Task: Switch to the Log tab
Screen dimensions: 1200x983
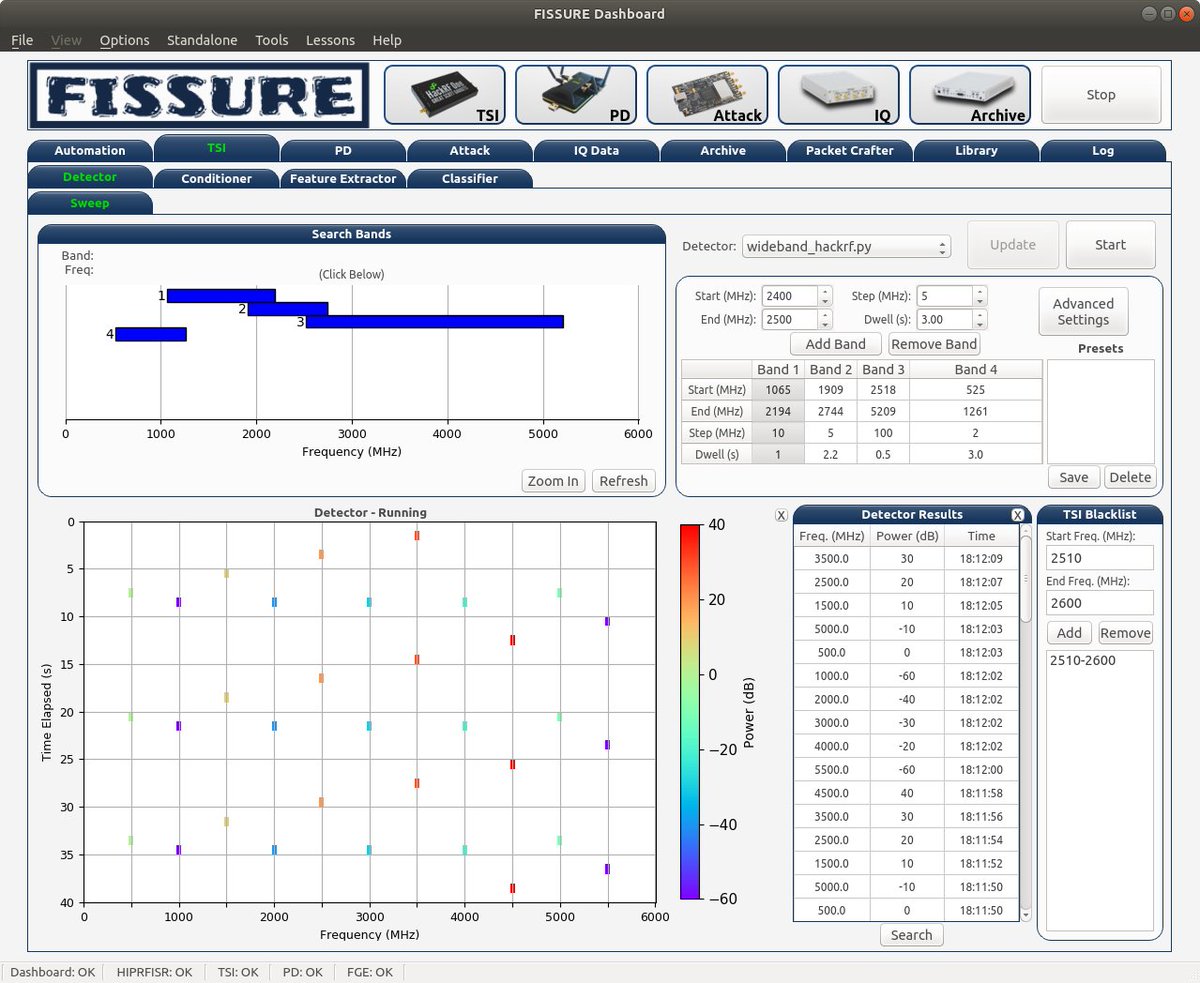Action: 1103,151
